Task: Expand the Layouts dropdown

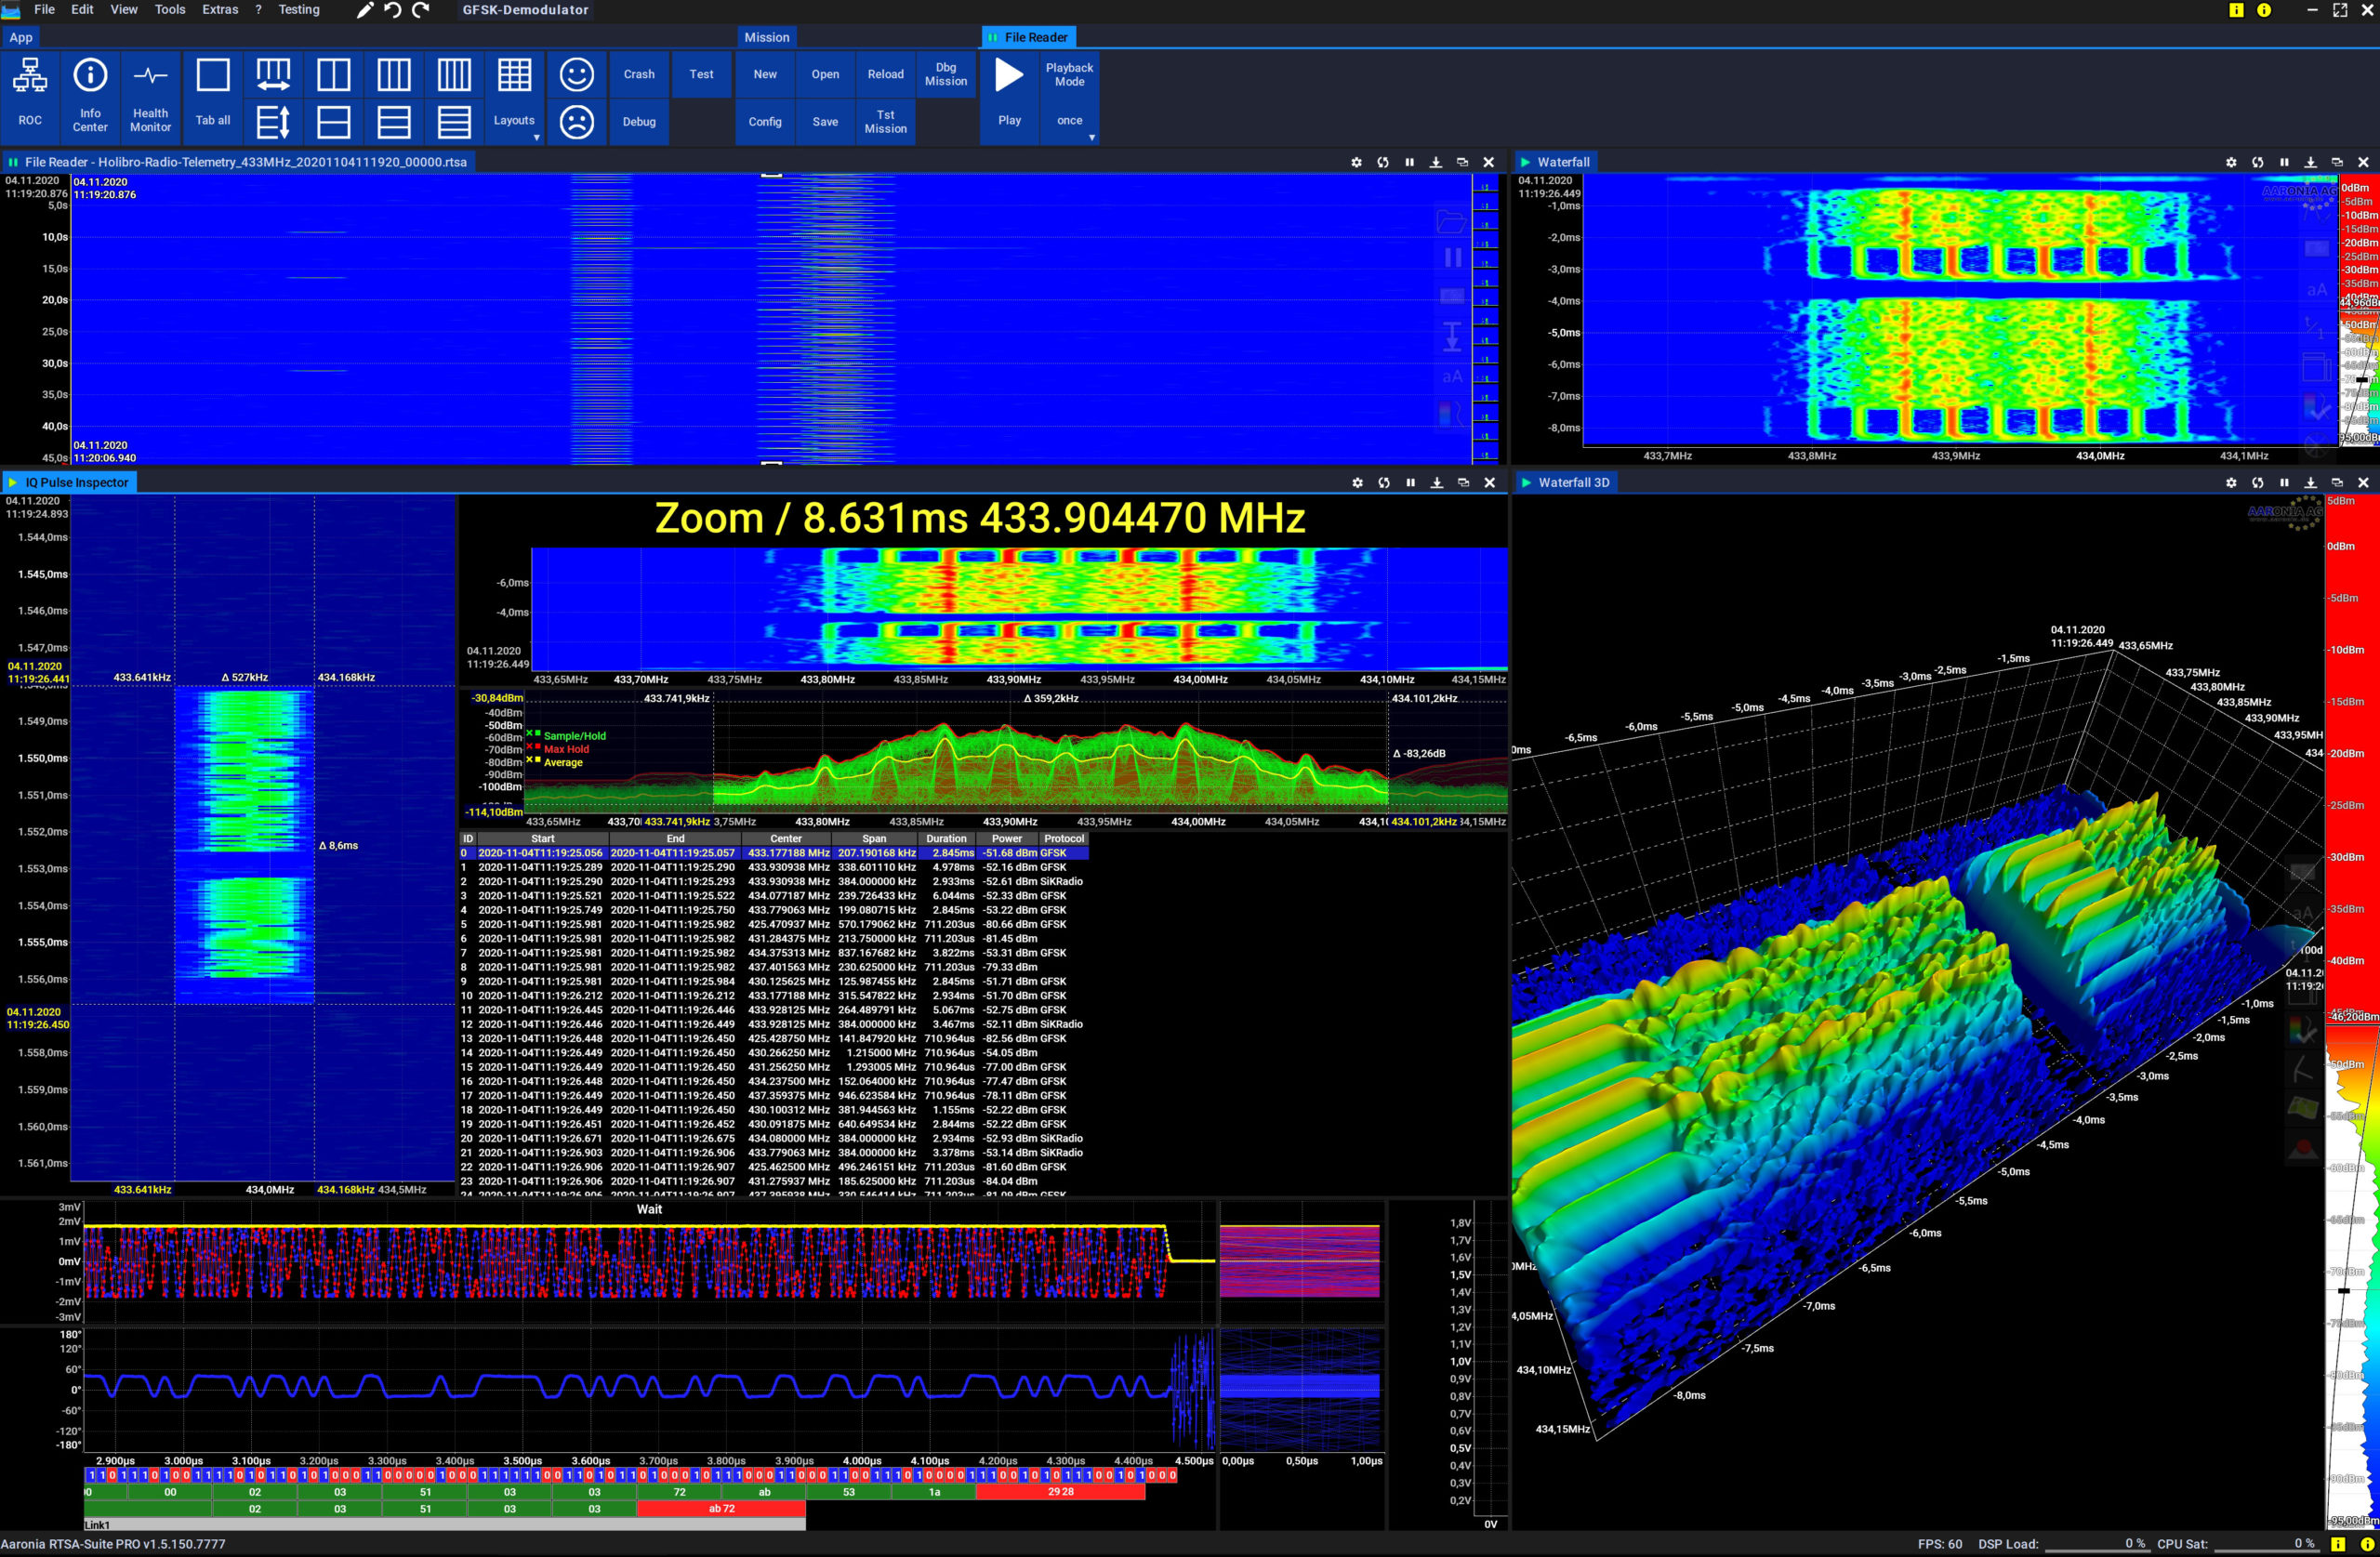Action: point(536,137)
